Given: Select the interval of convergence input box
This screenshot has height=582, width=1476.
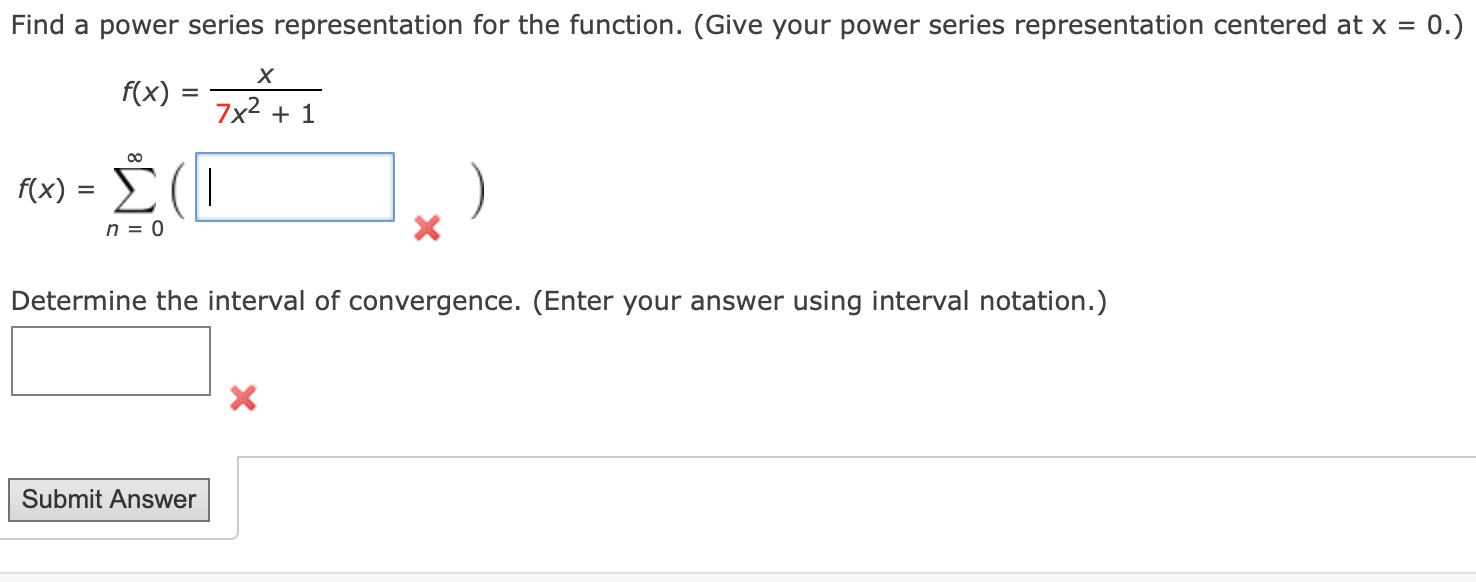Looking at the screenshot, I should 110,360.
